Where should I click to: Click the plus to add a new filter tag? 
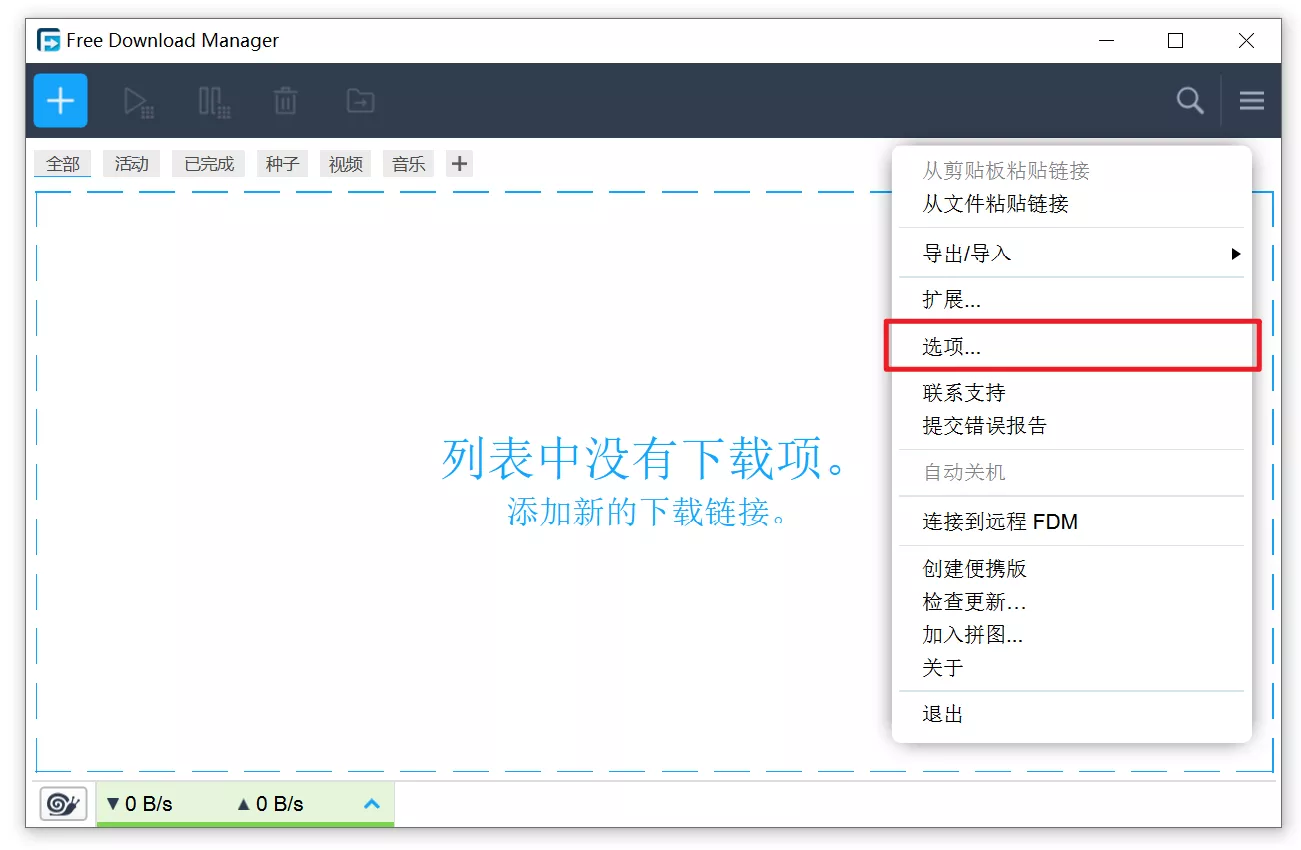458,163
